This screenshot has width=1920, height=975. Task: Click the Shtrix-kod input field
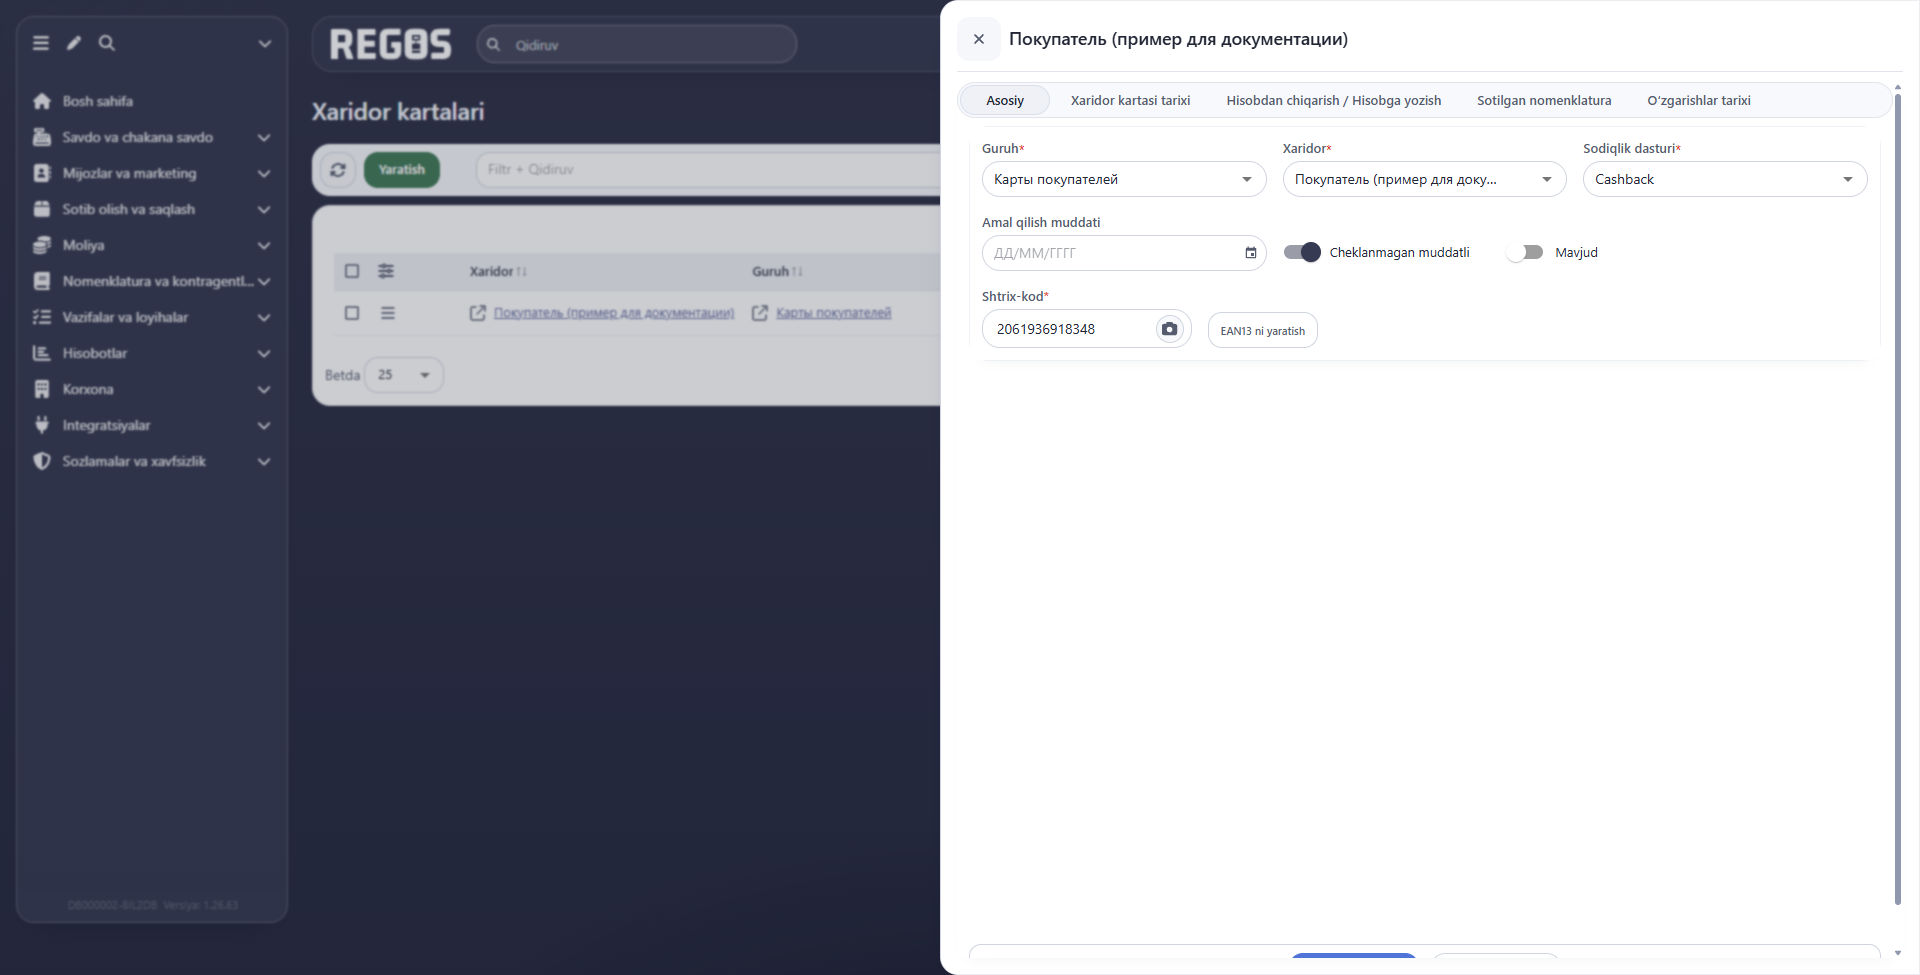[x=1072, y=329]
